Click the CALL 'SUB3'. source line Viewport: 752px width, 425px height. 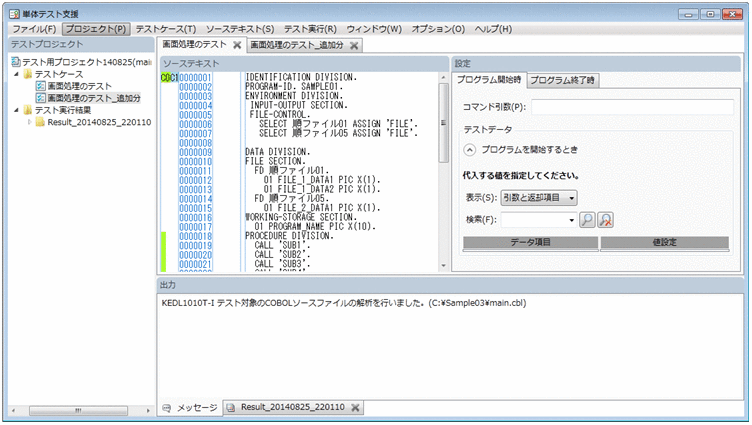pos(282,264)
